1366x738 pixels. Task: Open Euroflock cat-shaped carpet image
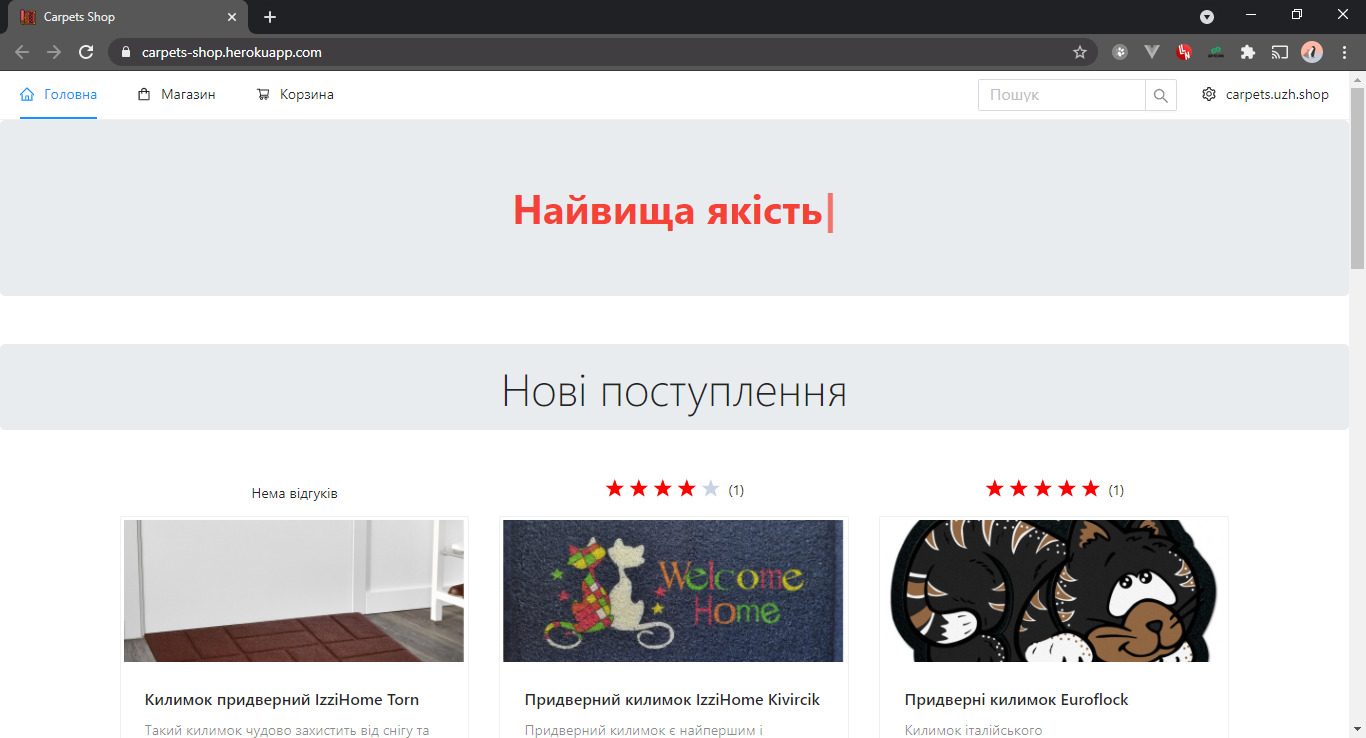1053,590
